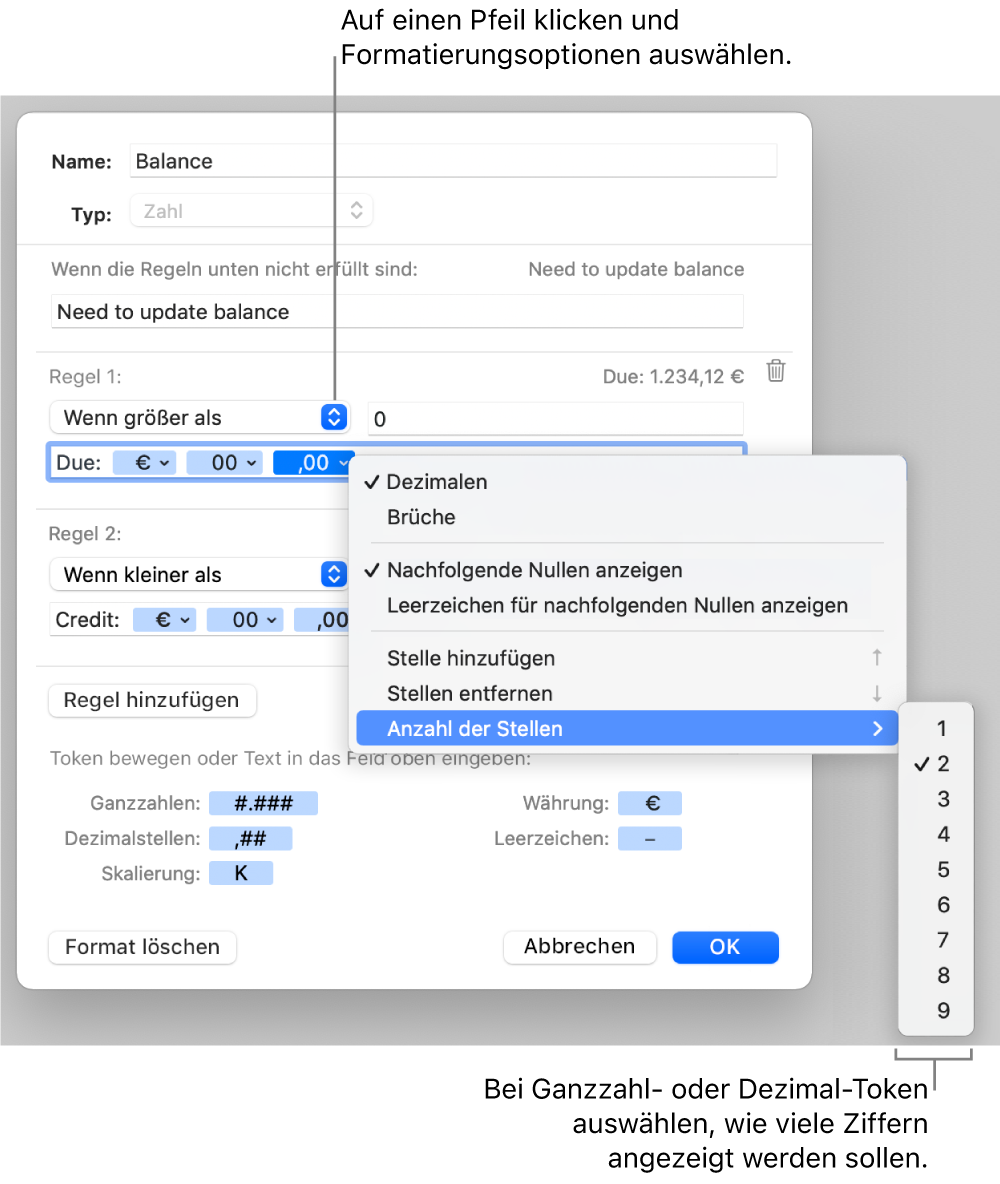Viewport: 1000px width, 1184px height.
Task: Pick the Leerzeichen '–' token
Action: point(650,838)
